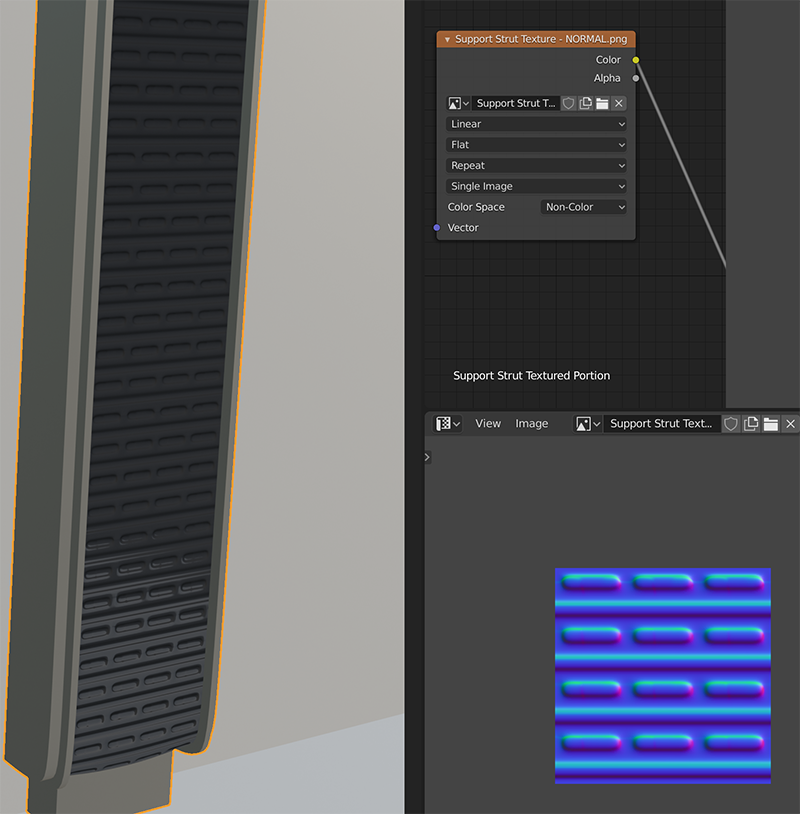Browse images dropdown in image editor header
The height and width of the screenshot is (814, 800).
click(588, 424)
